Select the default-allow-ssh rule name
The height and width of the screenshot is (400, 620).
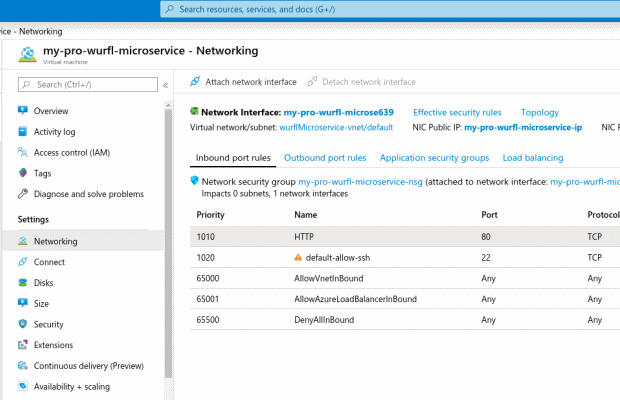click(x=338, y=258)
